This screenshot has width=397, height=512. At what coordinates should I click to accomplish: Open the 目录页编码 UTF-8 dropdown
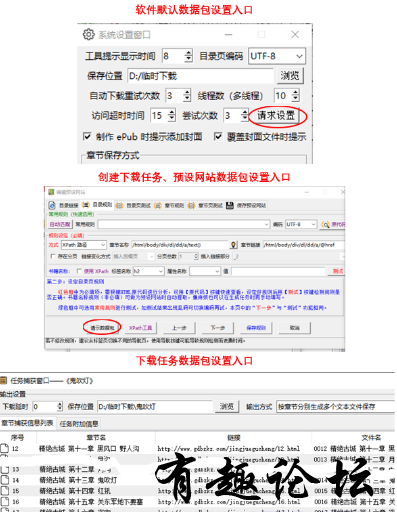276,56
